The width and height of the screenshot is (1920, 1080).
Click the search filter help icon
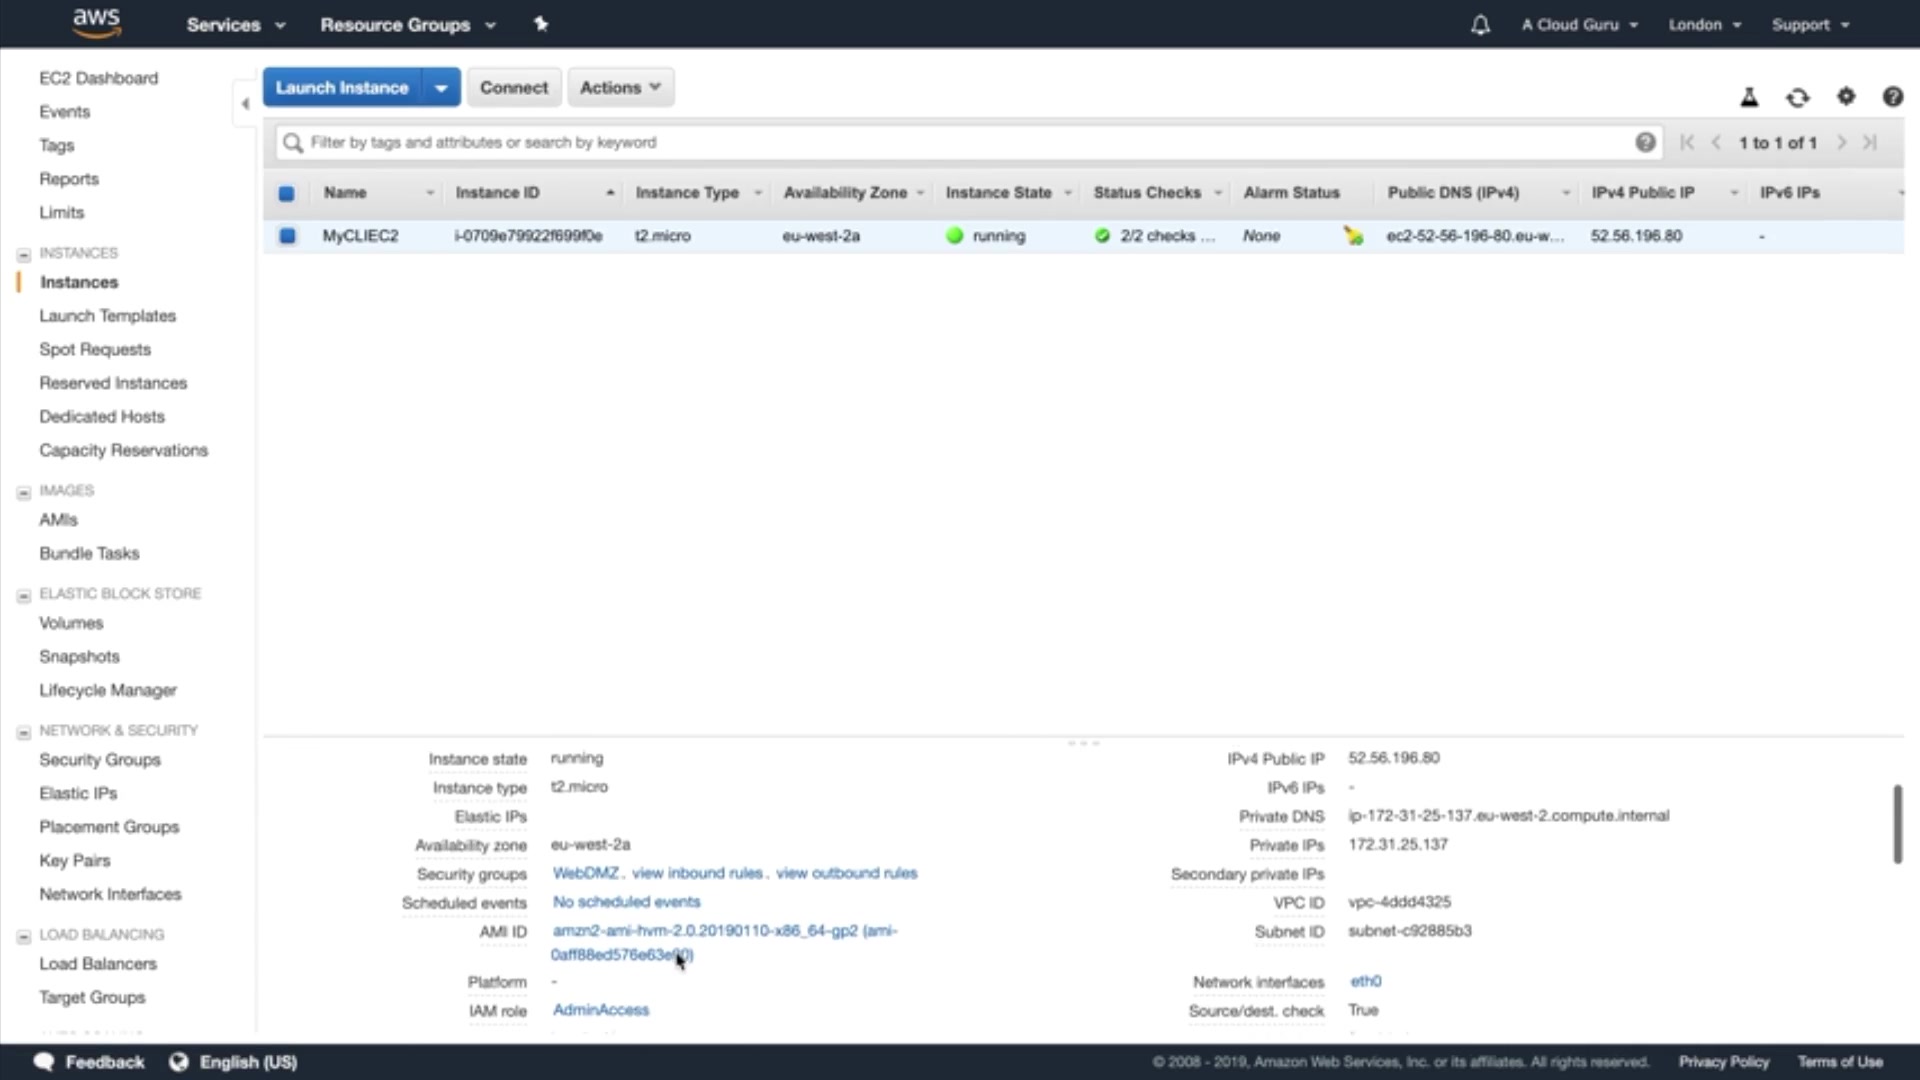coord(1645,142)
